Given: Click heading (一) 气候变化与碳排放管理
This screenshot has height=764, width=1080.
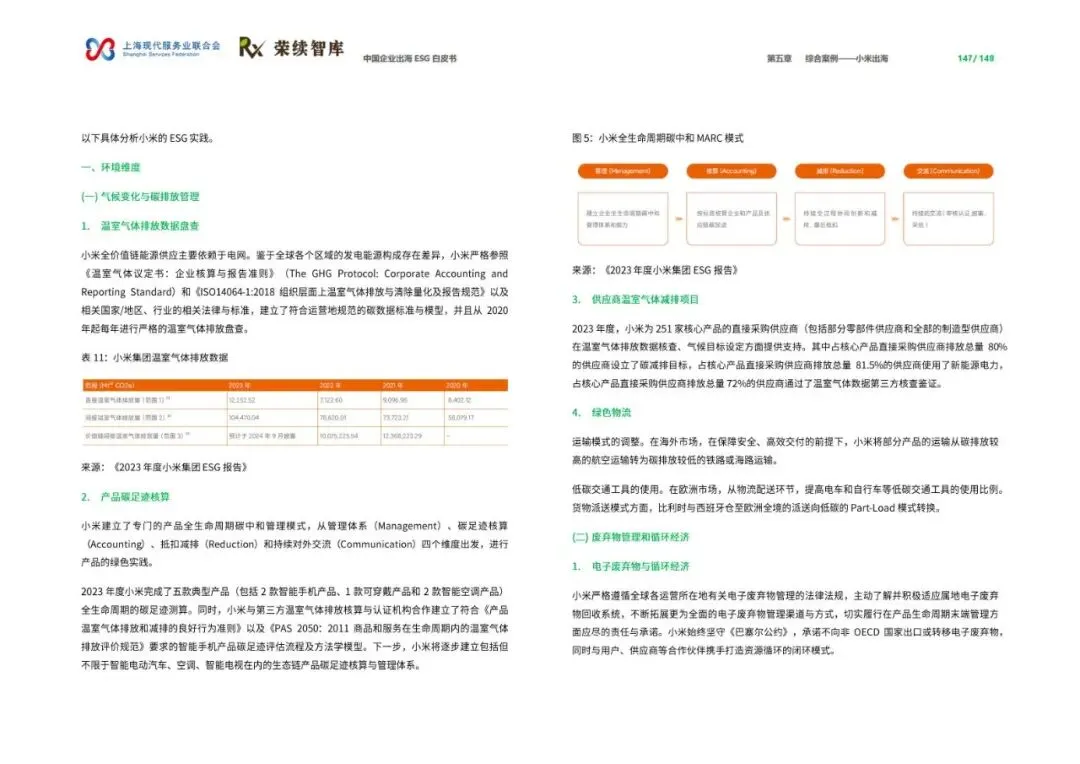Looking at the screenshot, I should 141,196.
